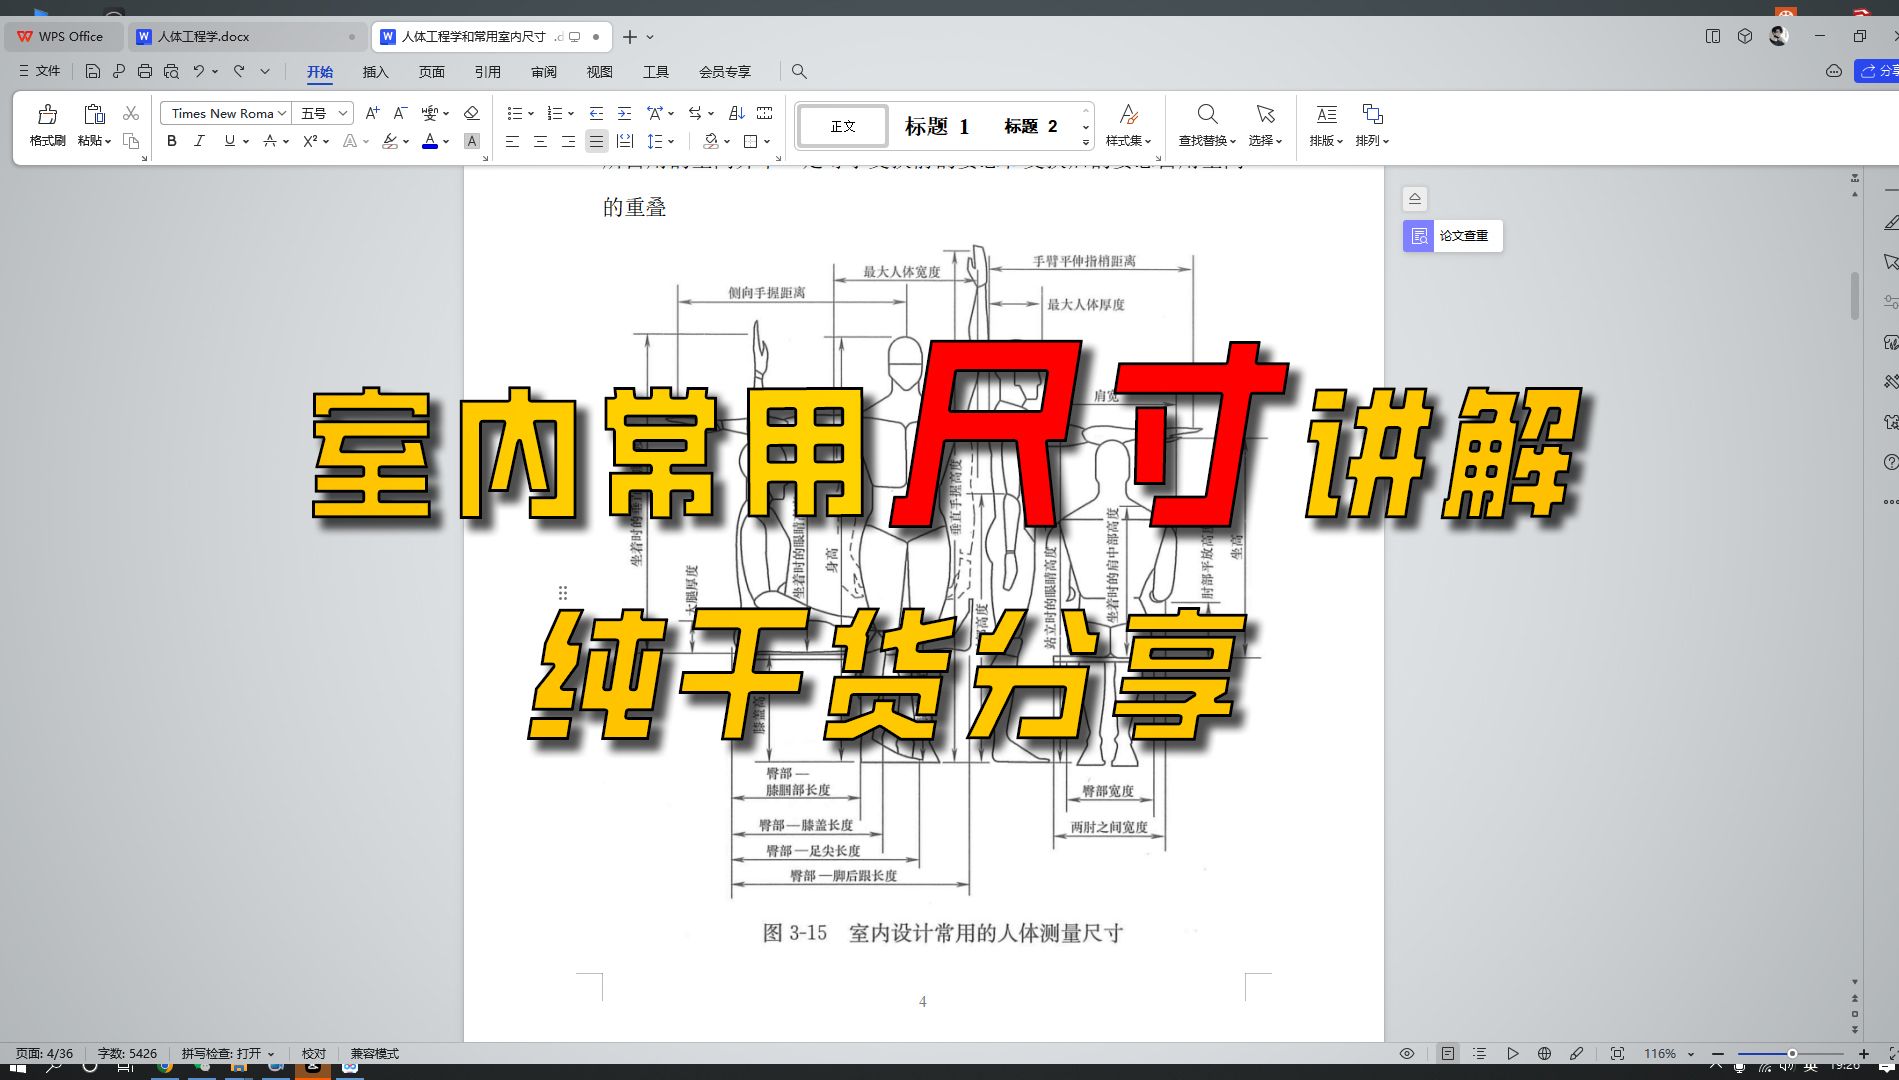Click the zoom out minus button
The image size is (1899, 1080).
(1718, 1053)
